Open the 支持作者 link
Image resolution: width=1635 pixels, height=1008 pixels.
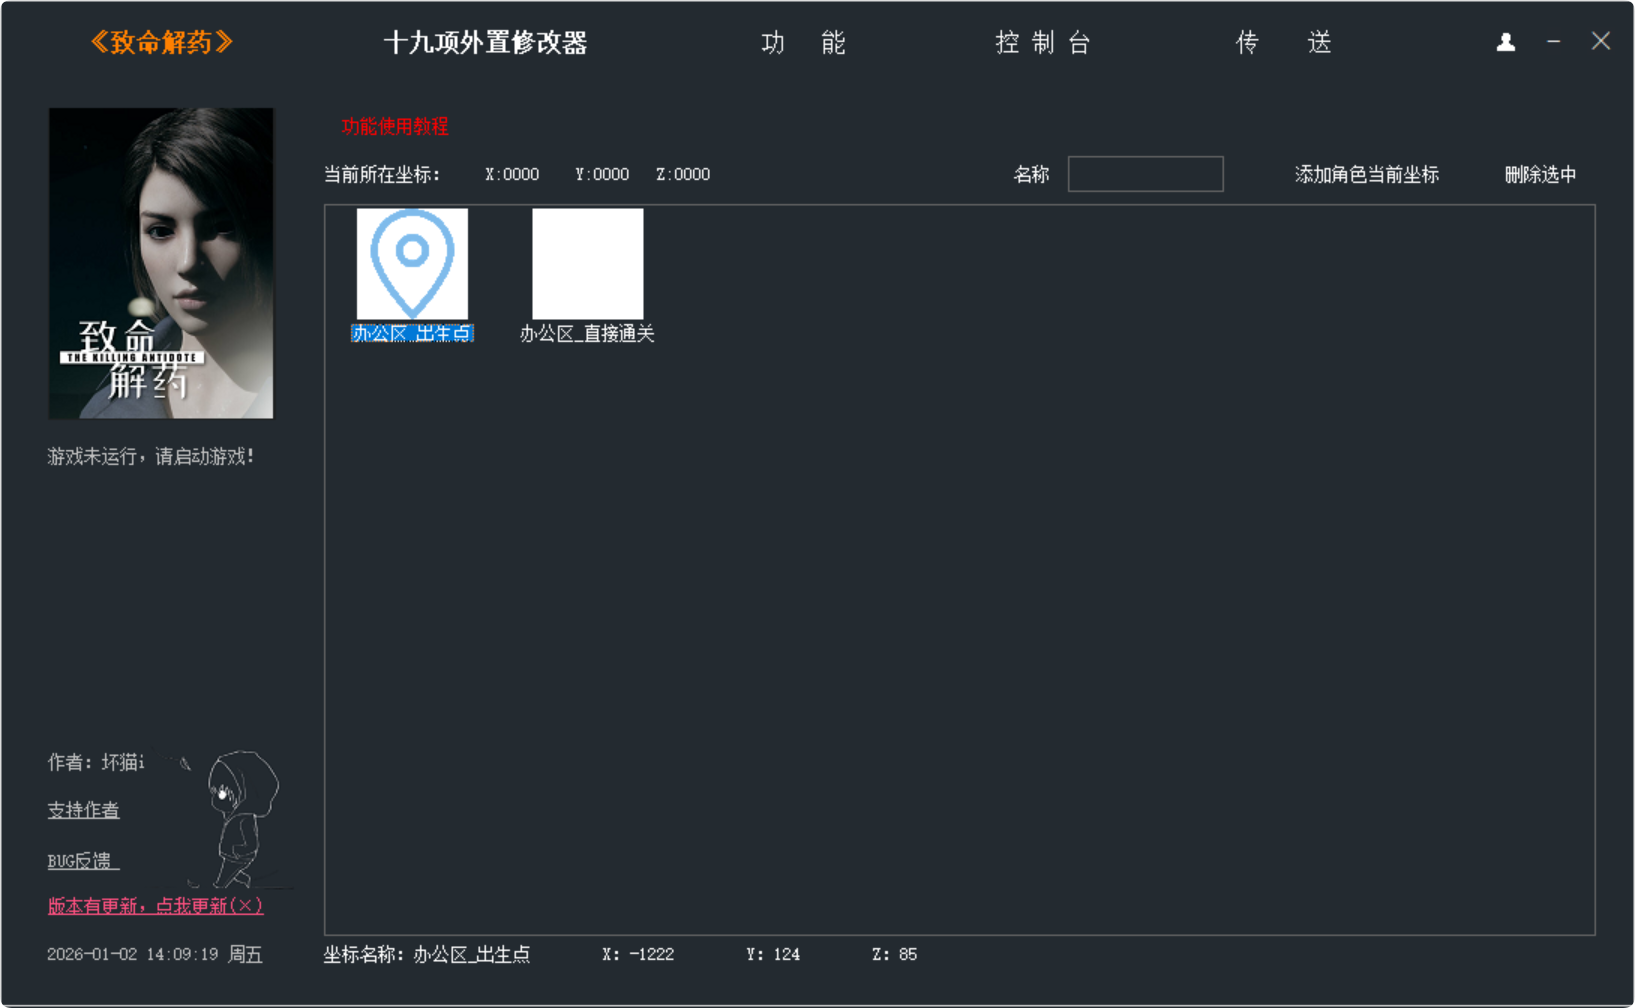click(84, 810)
